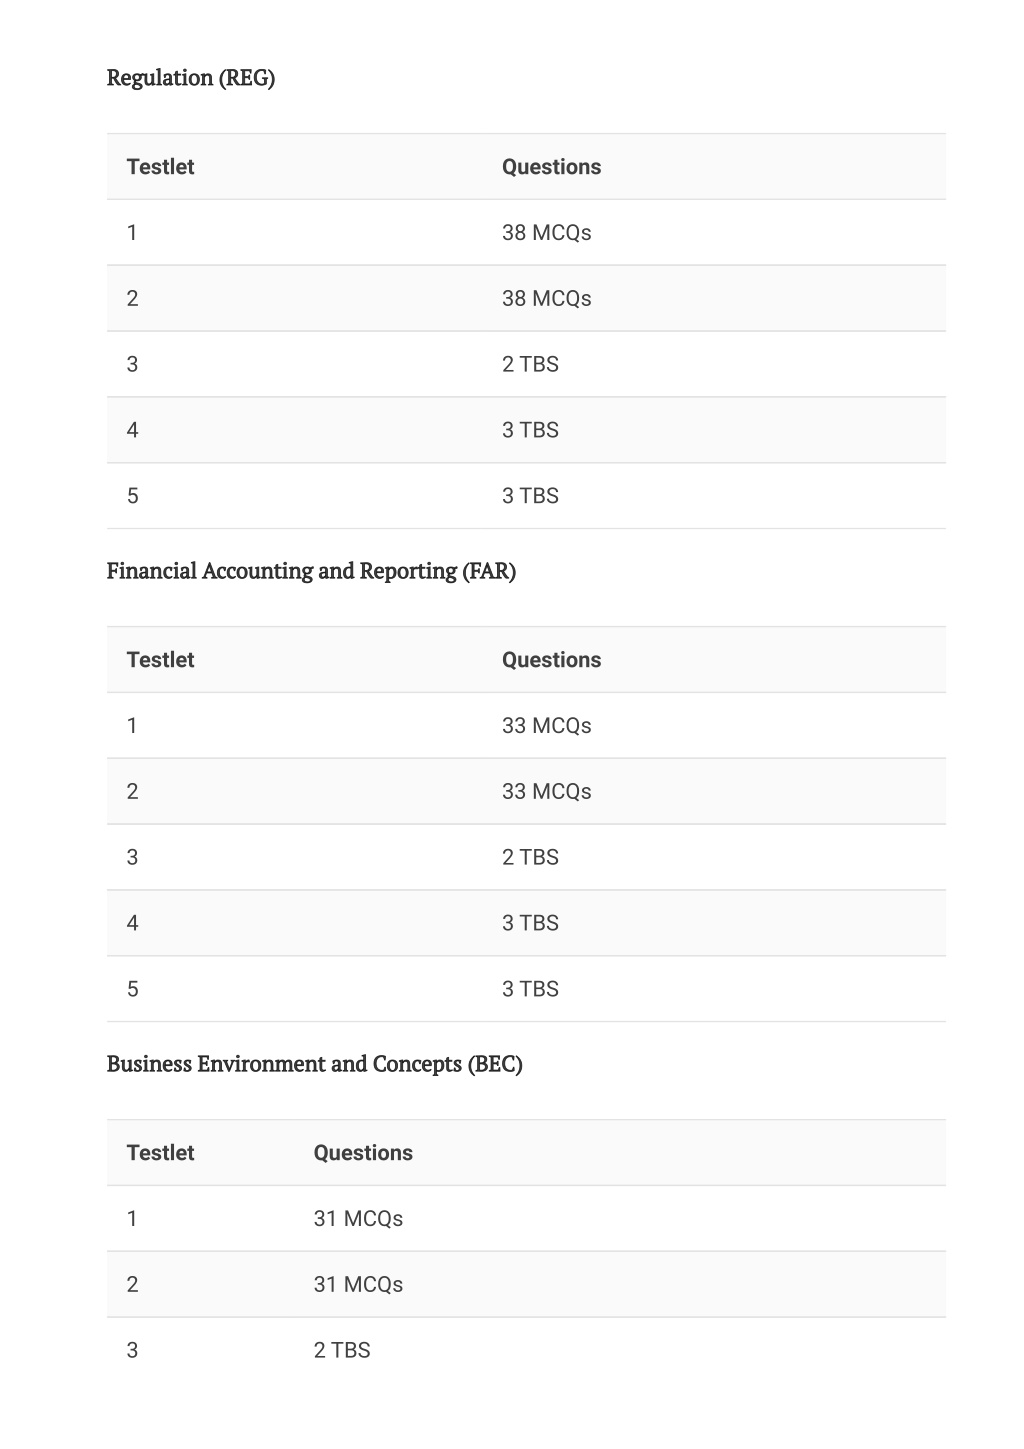Click the Testlet column header in REG table
Viewport: 1024px width, 1449px height.
point(160,167)
